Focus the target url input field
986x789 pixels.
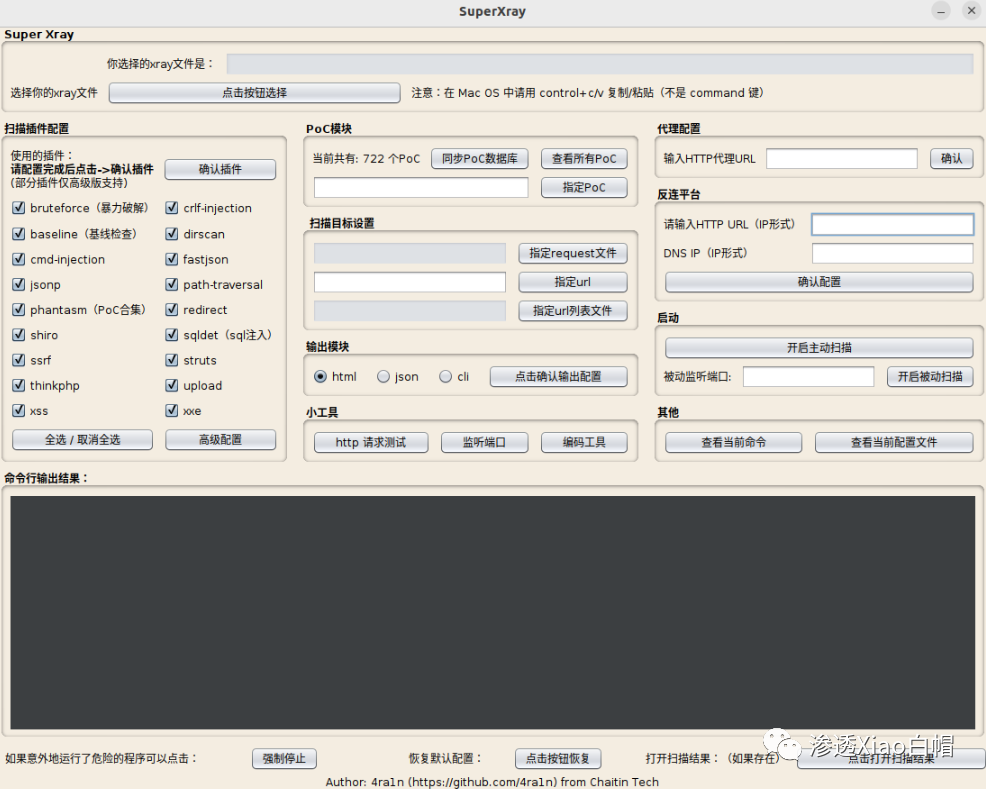click(410, 282)
